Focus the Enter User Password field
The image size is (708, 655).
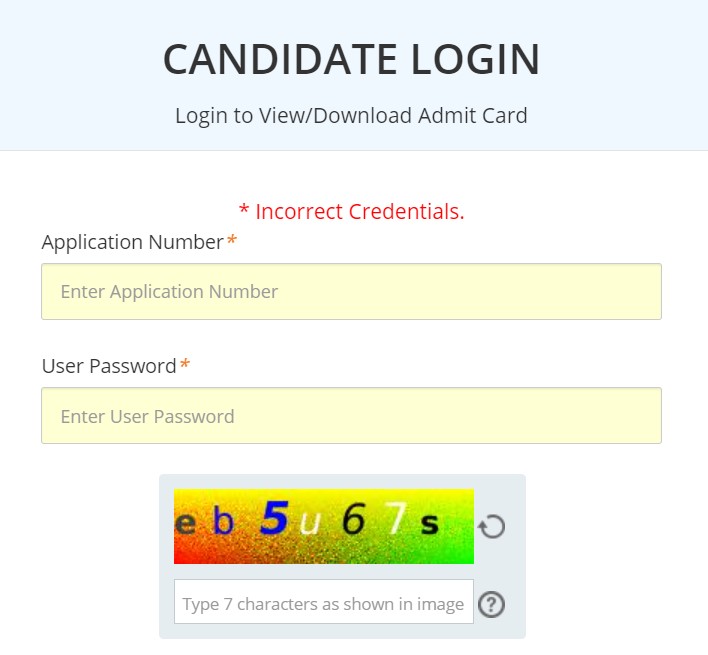click(351, 415)
